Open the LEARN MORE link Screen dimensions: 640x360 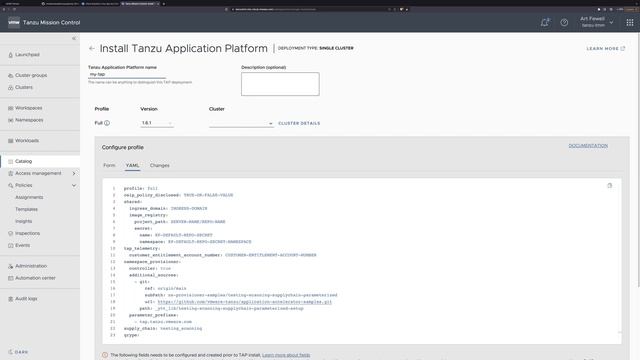click(x=606, y=49)
